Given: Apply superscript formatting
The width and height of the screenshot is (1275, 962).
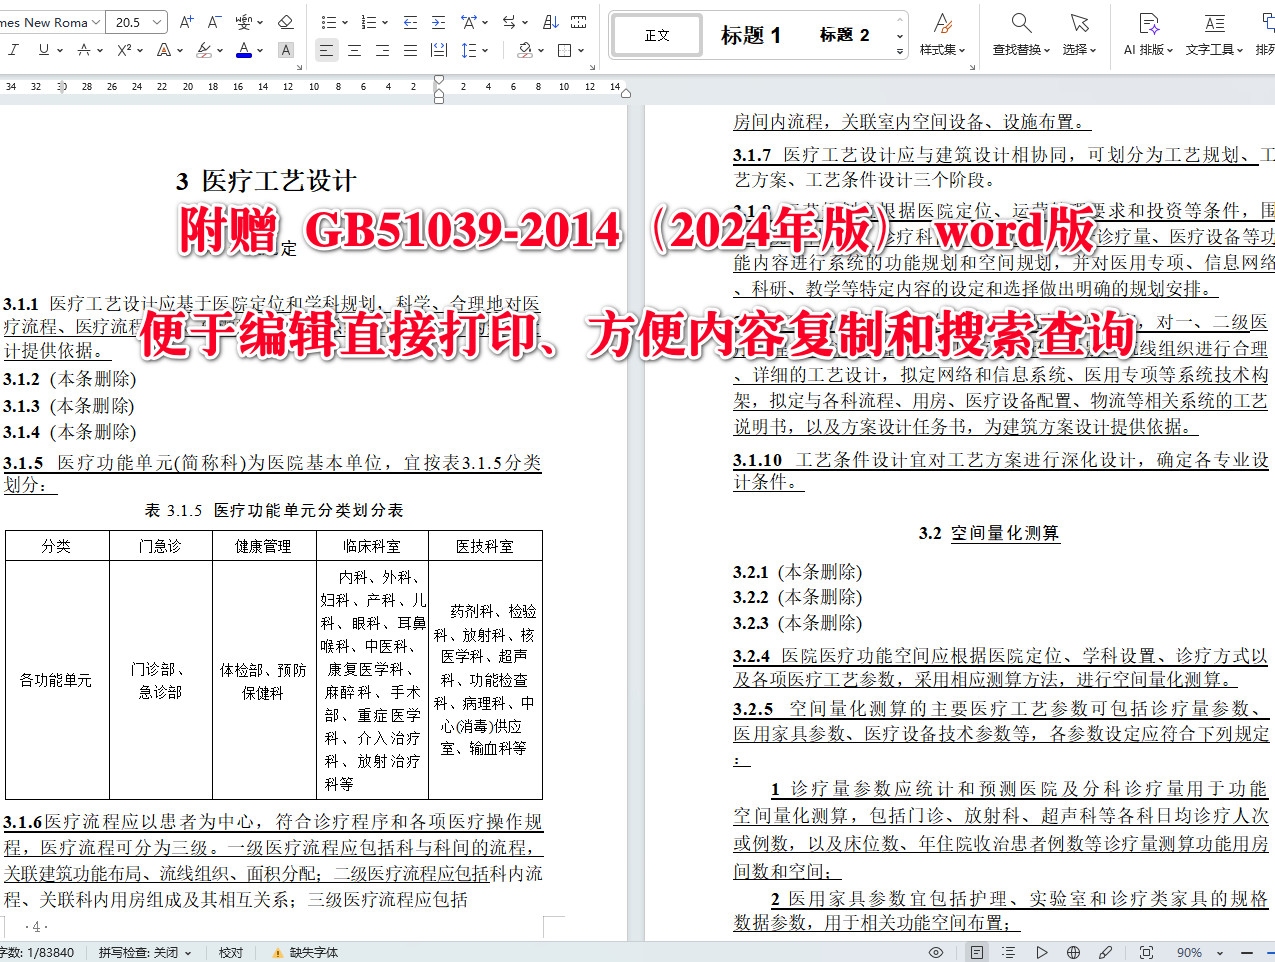Looking at the screenshot, I should (x=124, y=50).
